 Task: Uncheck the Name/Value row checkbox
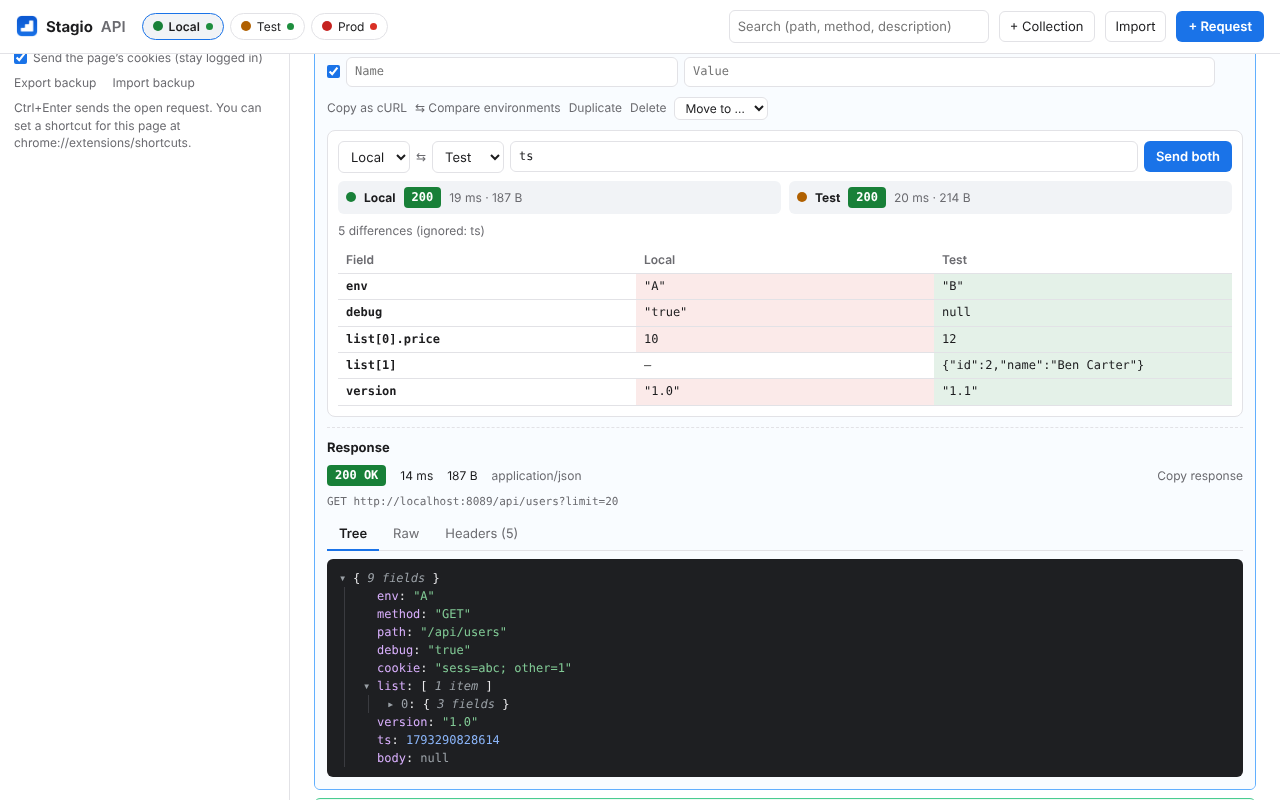click(x=334, y=71)
